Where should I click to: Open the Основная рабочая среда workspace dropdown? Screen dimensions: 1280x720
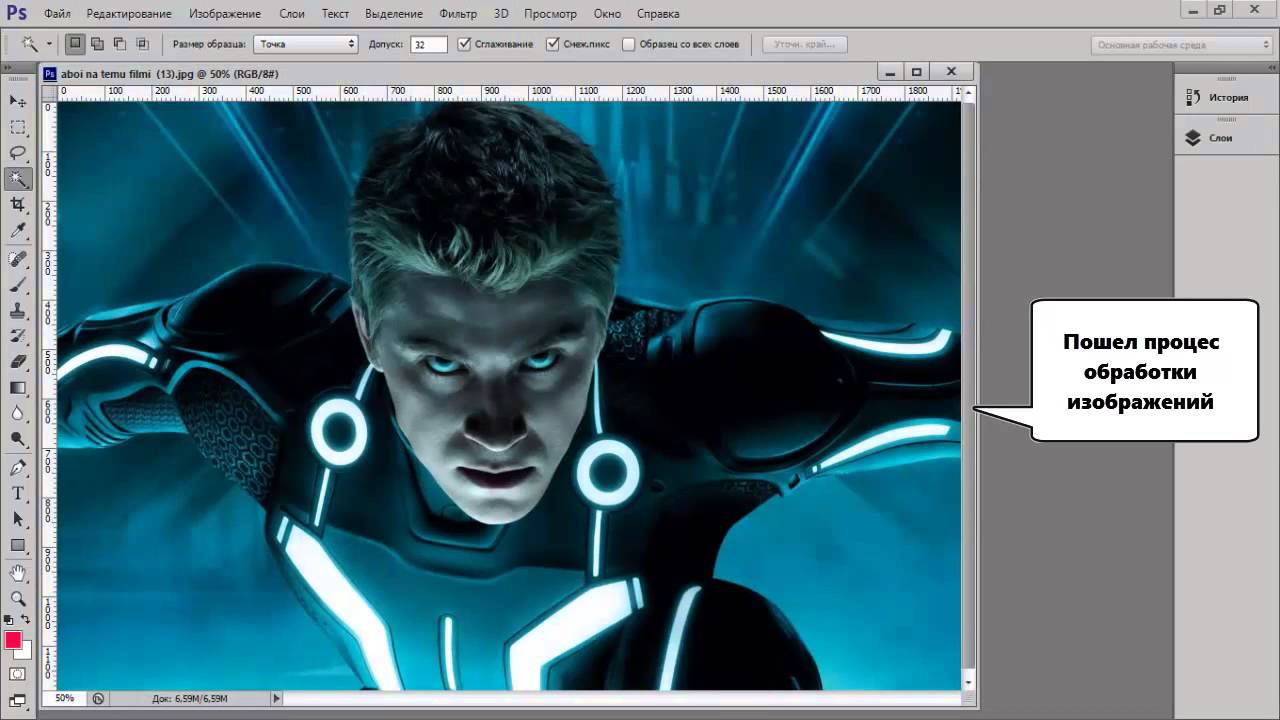pyautogui.click(x=1181, y=45)
